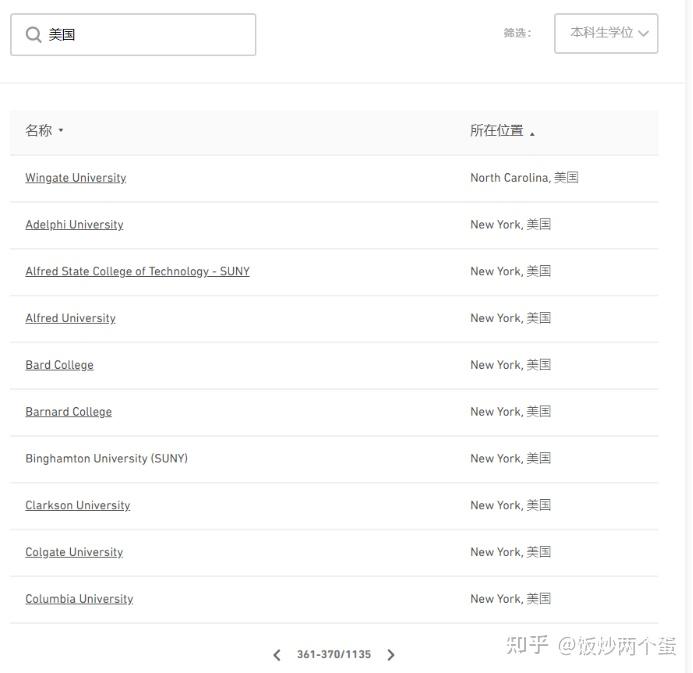
Task: Open the 本科生学位 filter dropdown
Action: point(606,33)
